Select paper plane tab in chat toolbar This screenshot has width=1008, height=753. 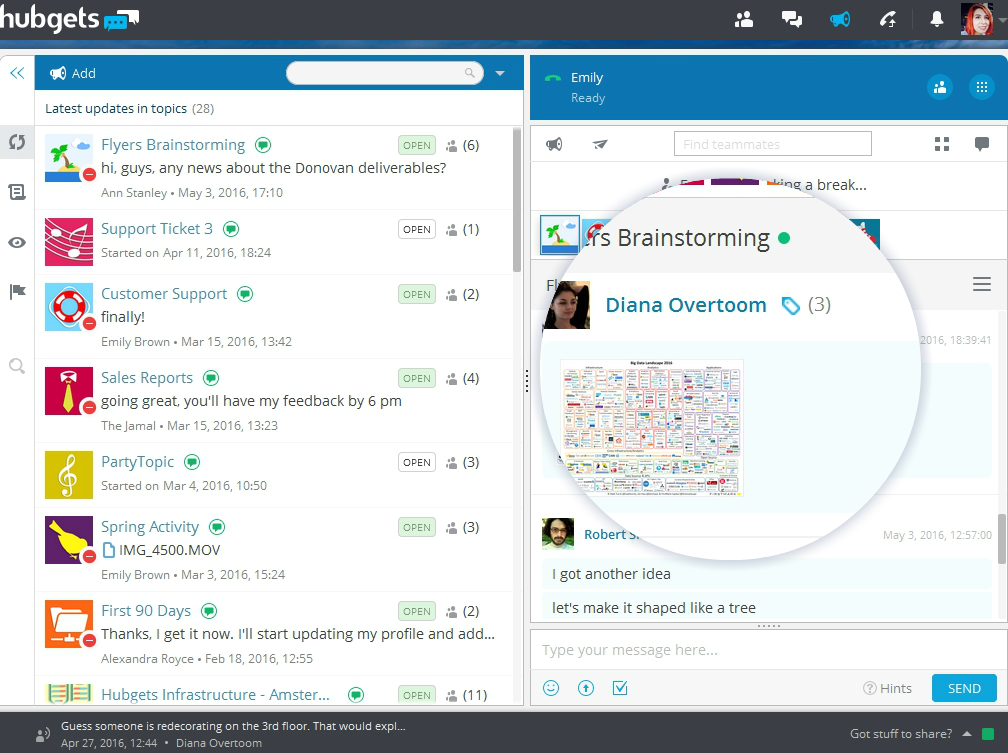tap(600, 144)
